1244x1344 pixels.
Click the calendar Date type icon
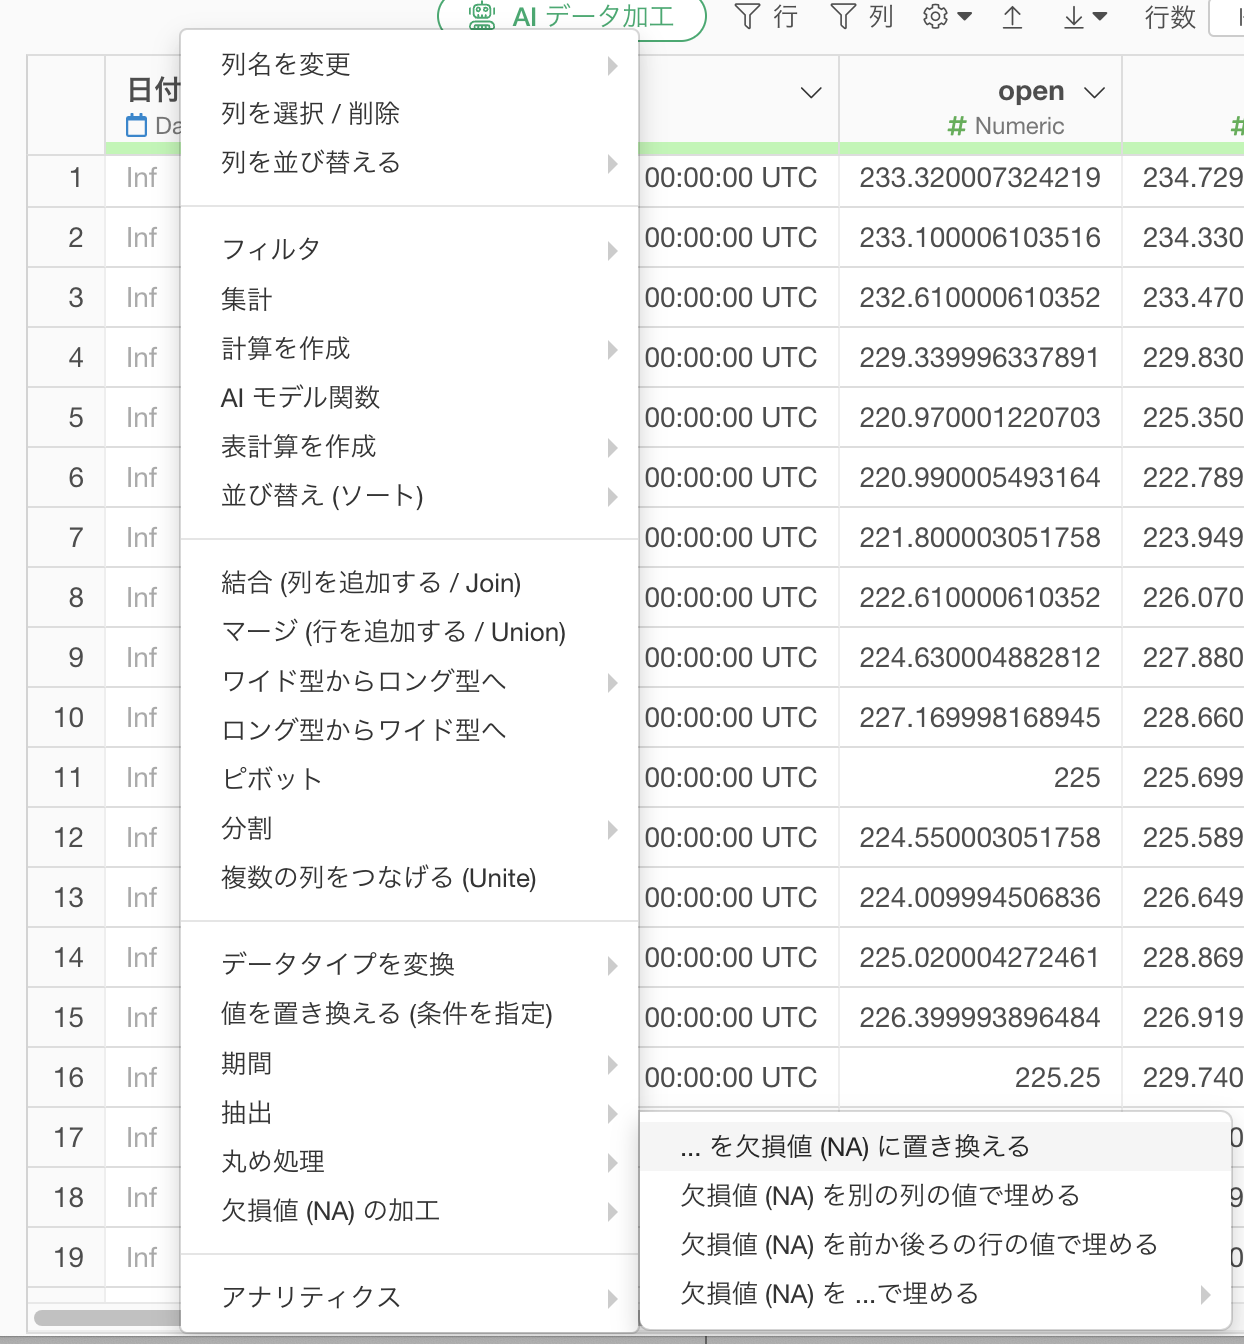coord(136,126)
